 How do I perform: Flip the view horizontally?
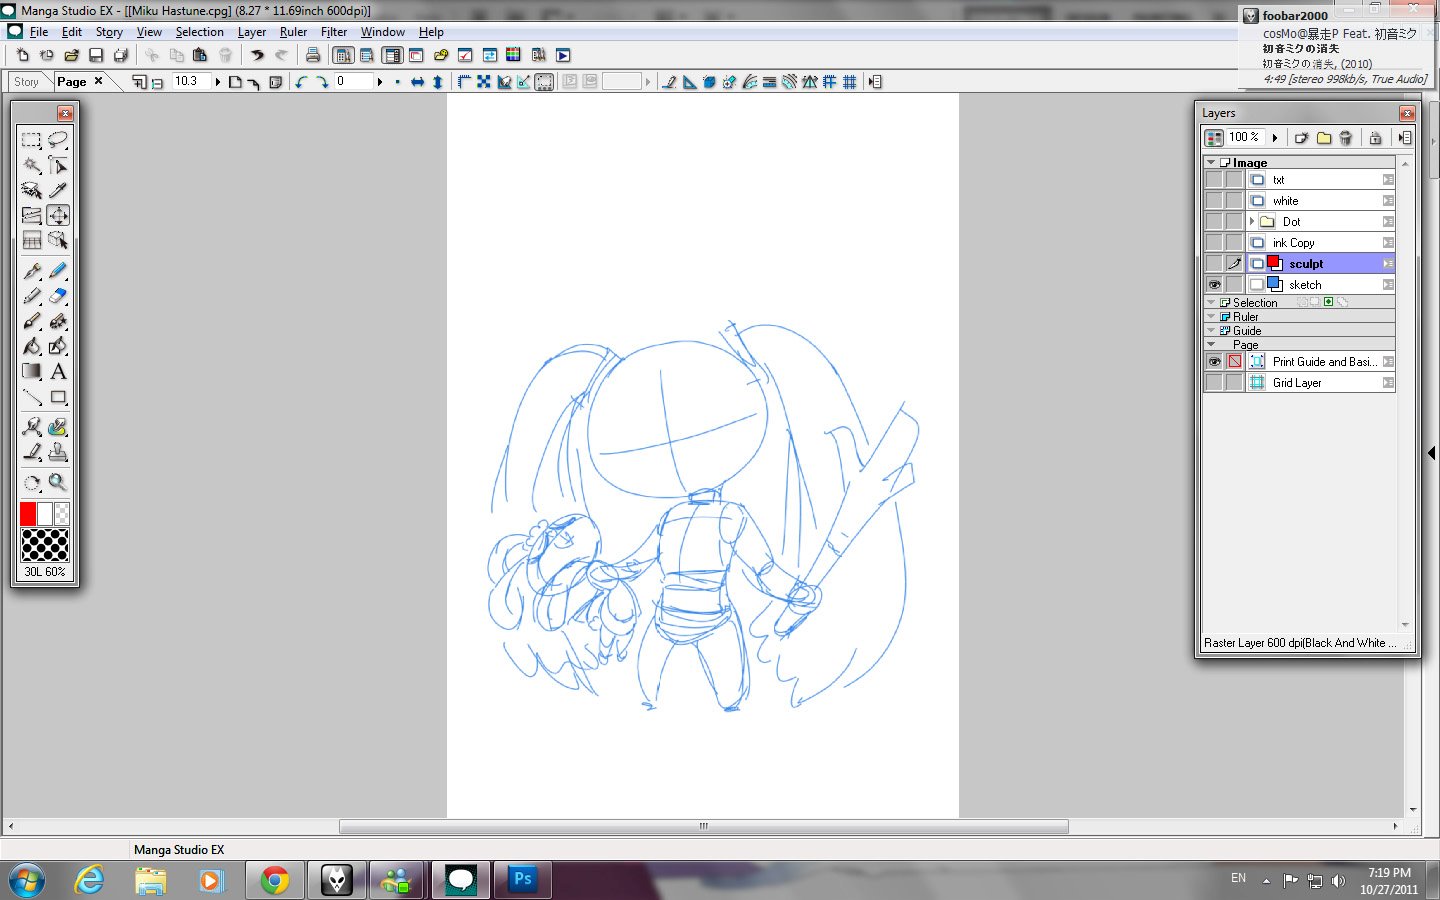(417, 82)
